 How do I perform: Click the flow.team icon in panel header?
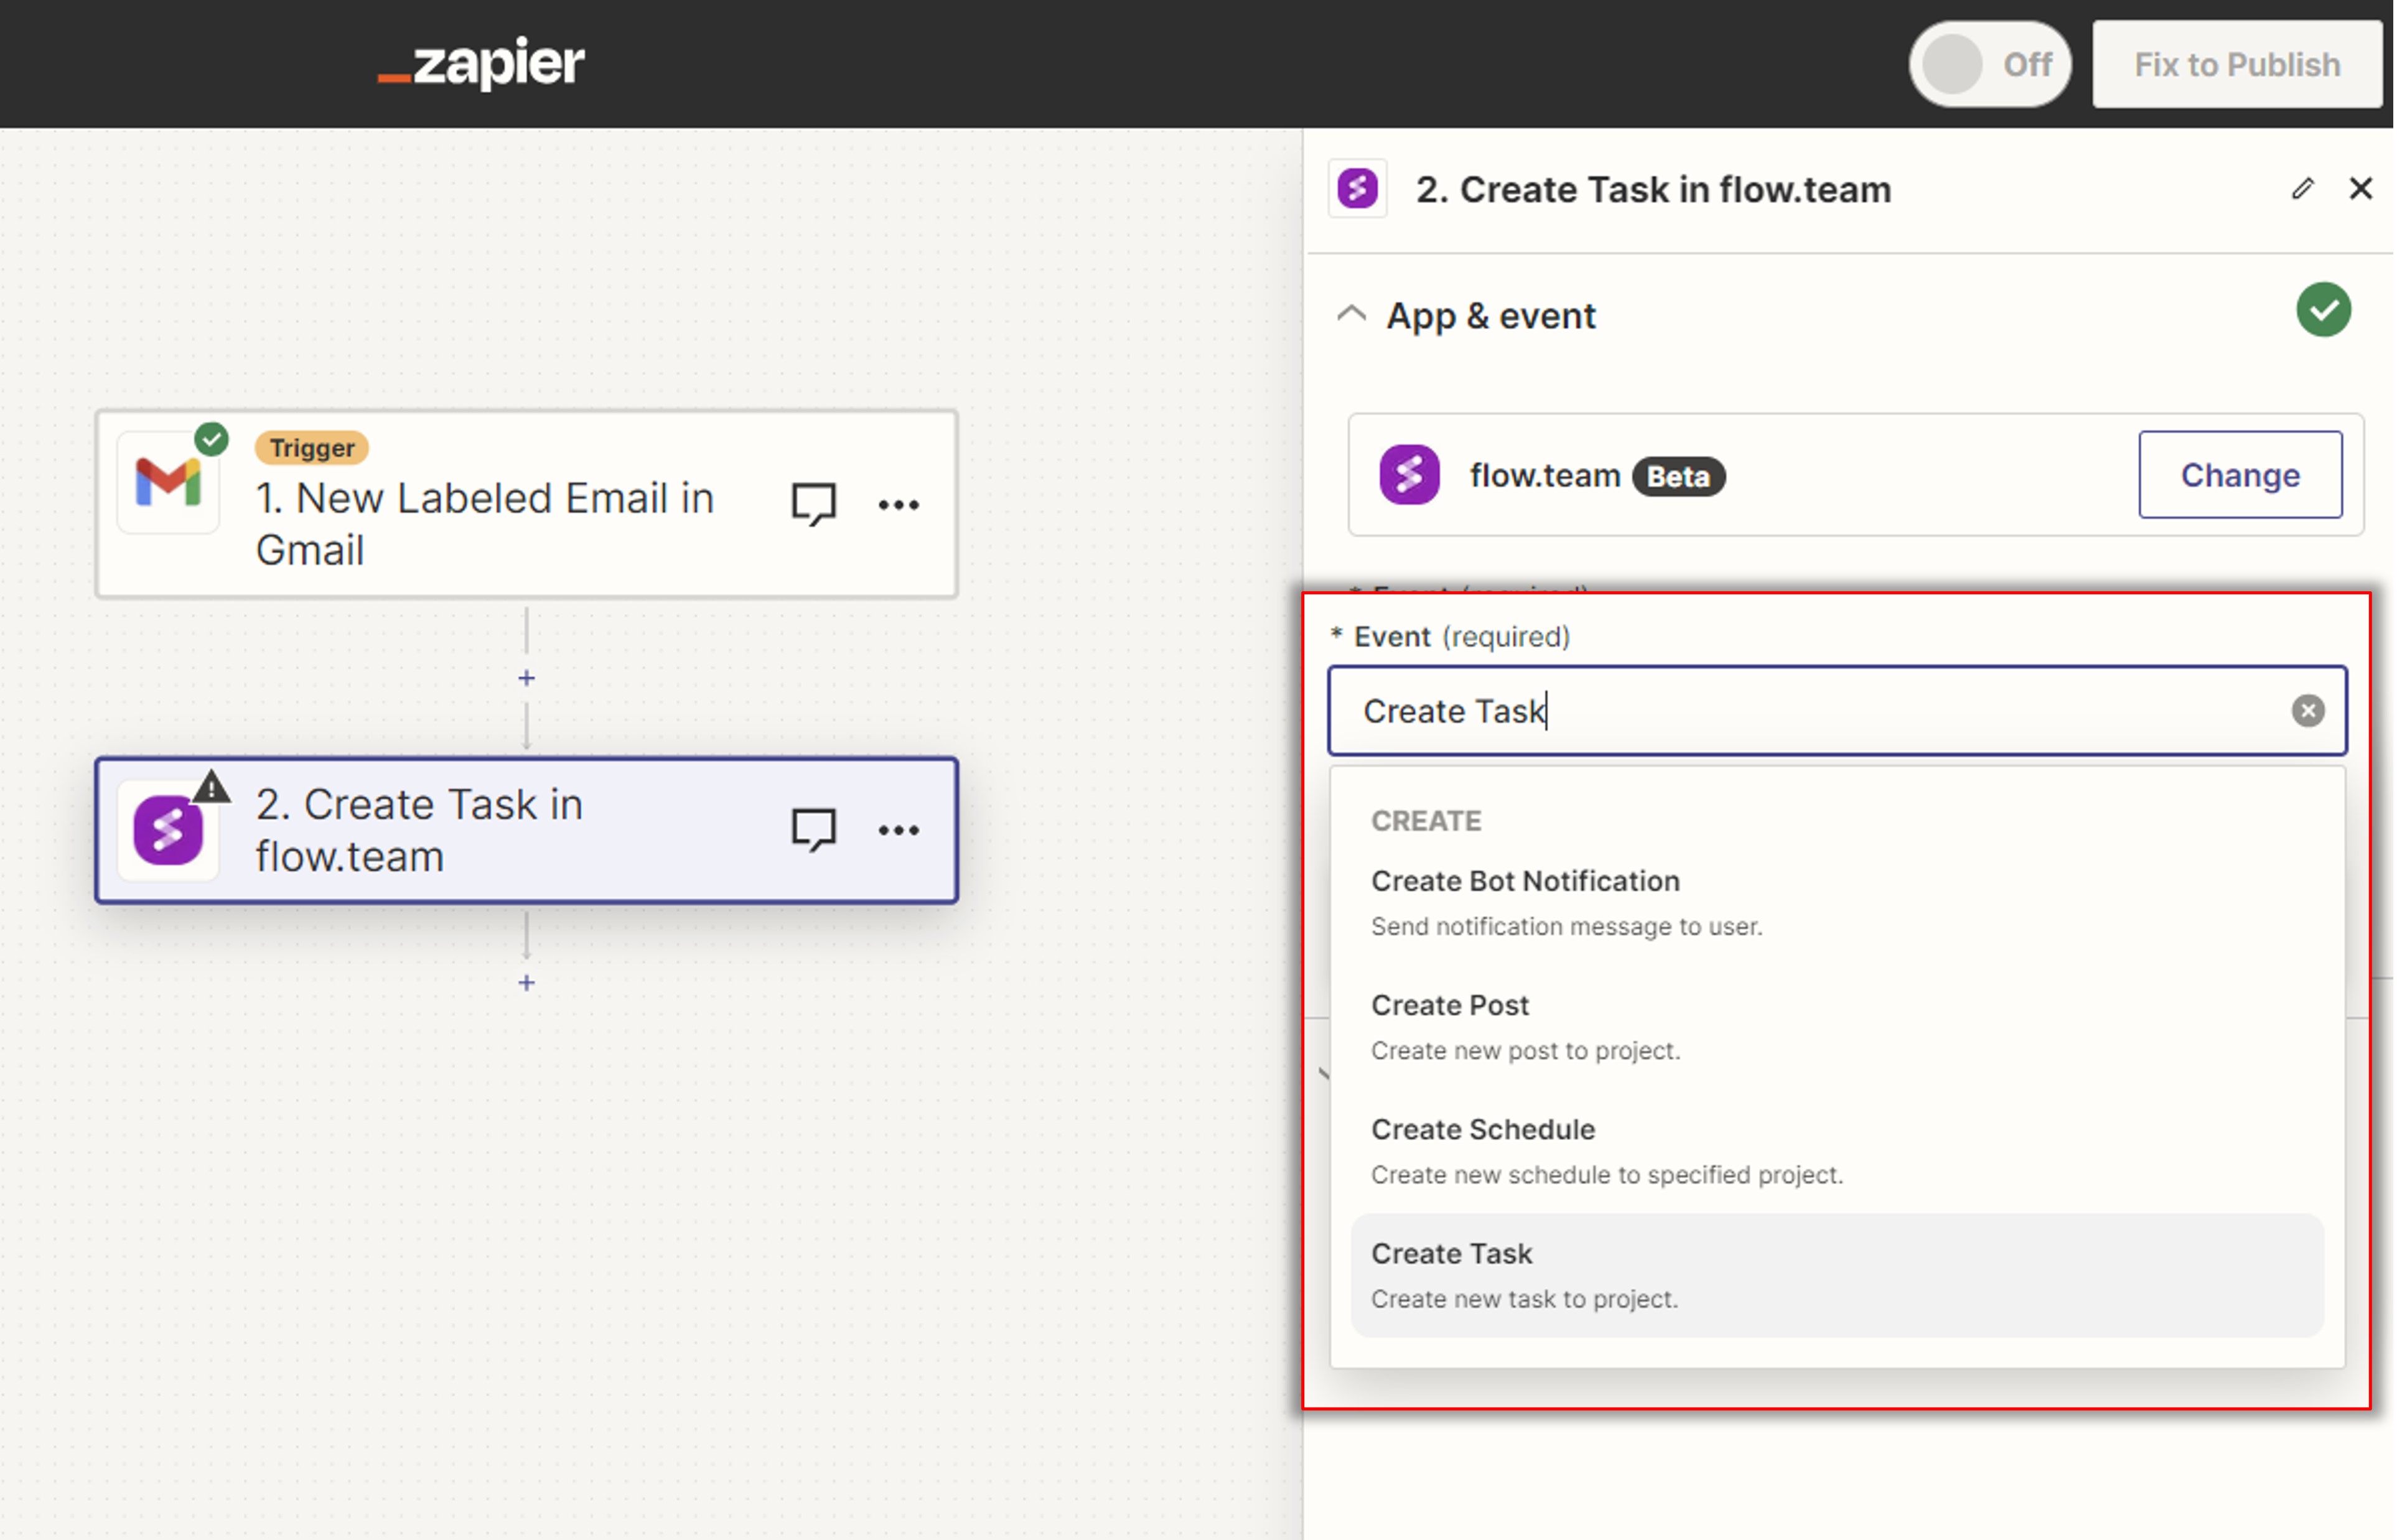pyautogui.click(x=1357, y=188)
